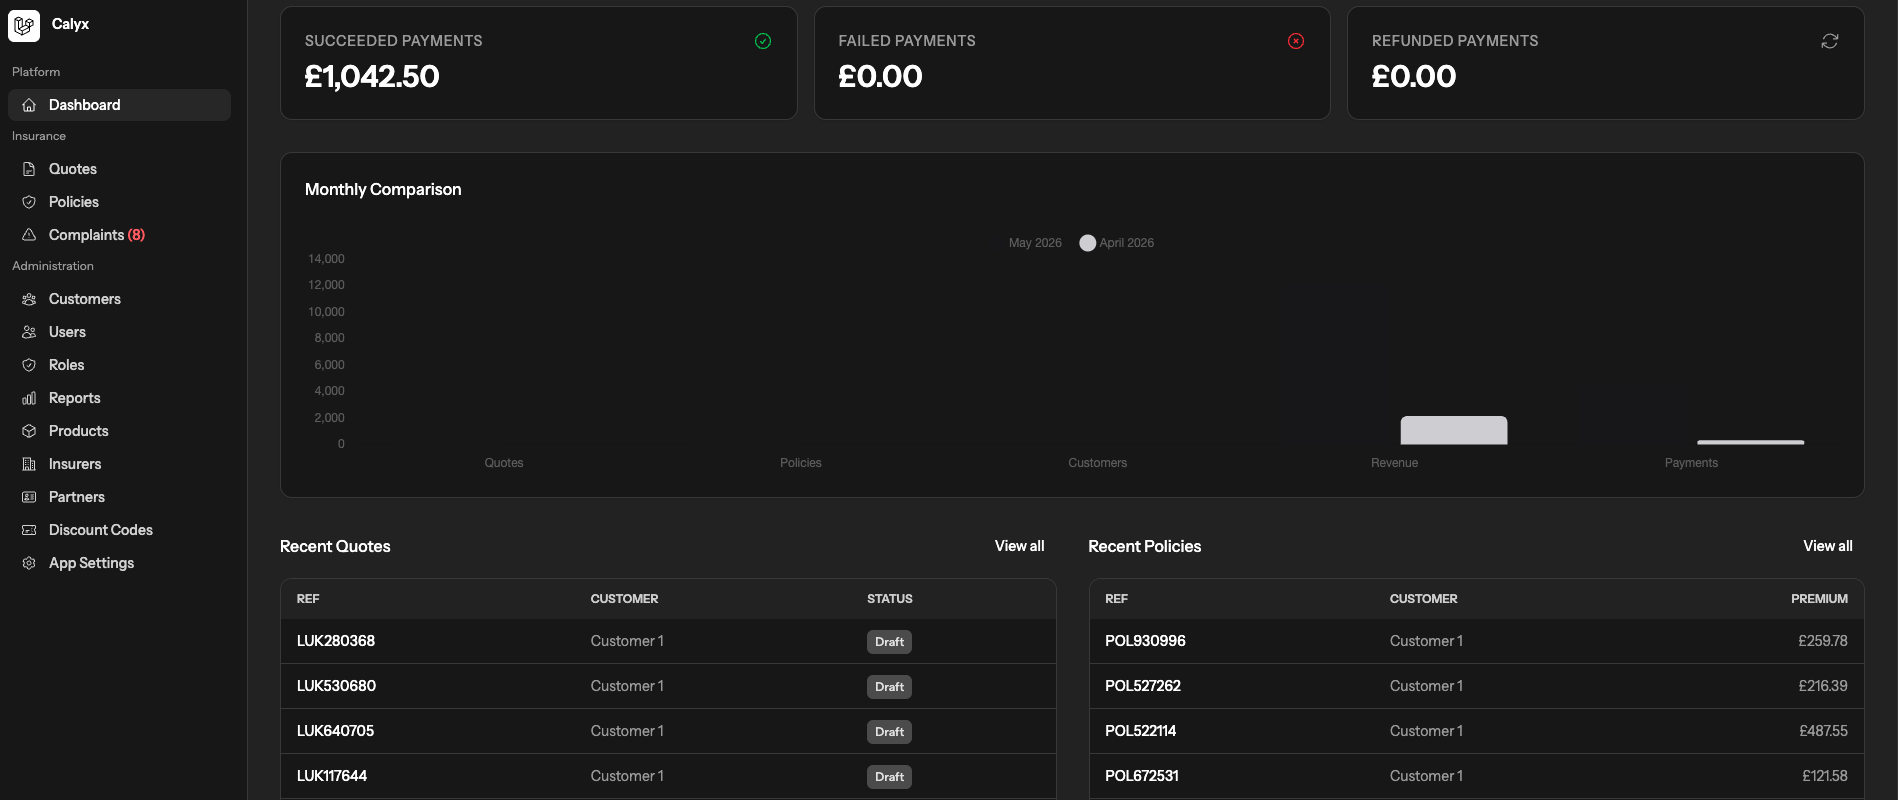Viewport: 1898px width, 800px height.
Task: Click the Draft badge for LUK117644
Action: point(889,777)
